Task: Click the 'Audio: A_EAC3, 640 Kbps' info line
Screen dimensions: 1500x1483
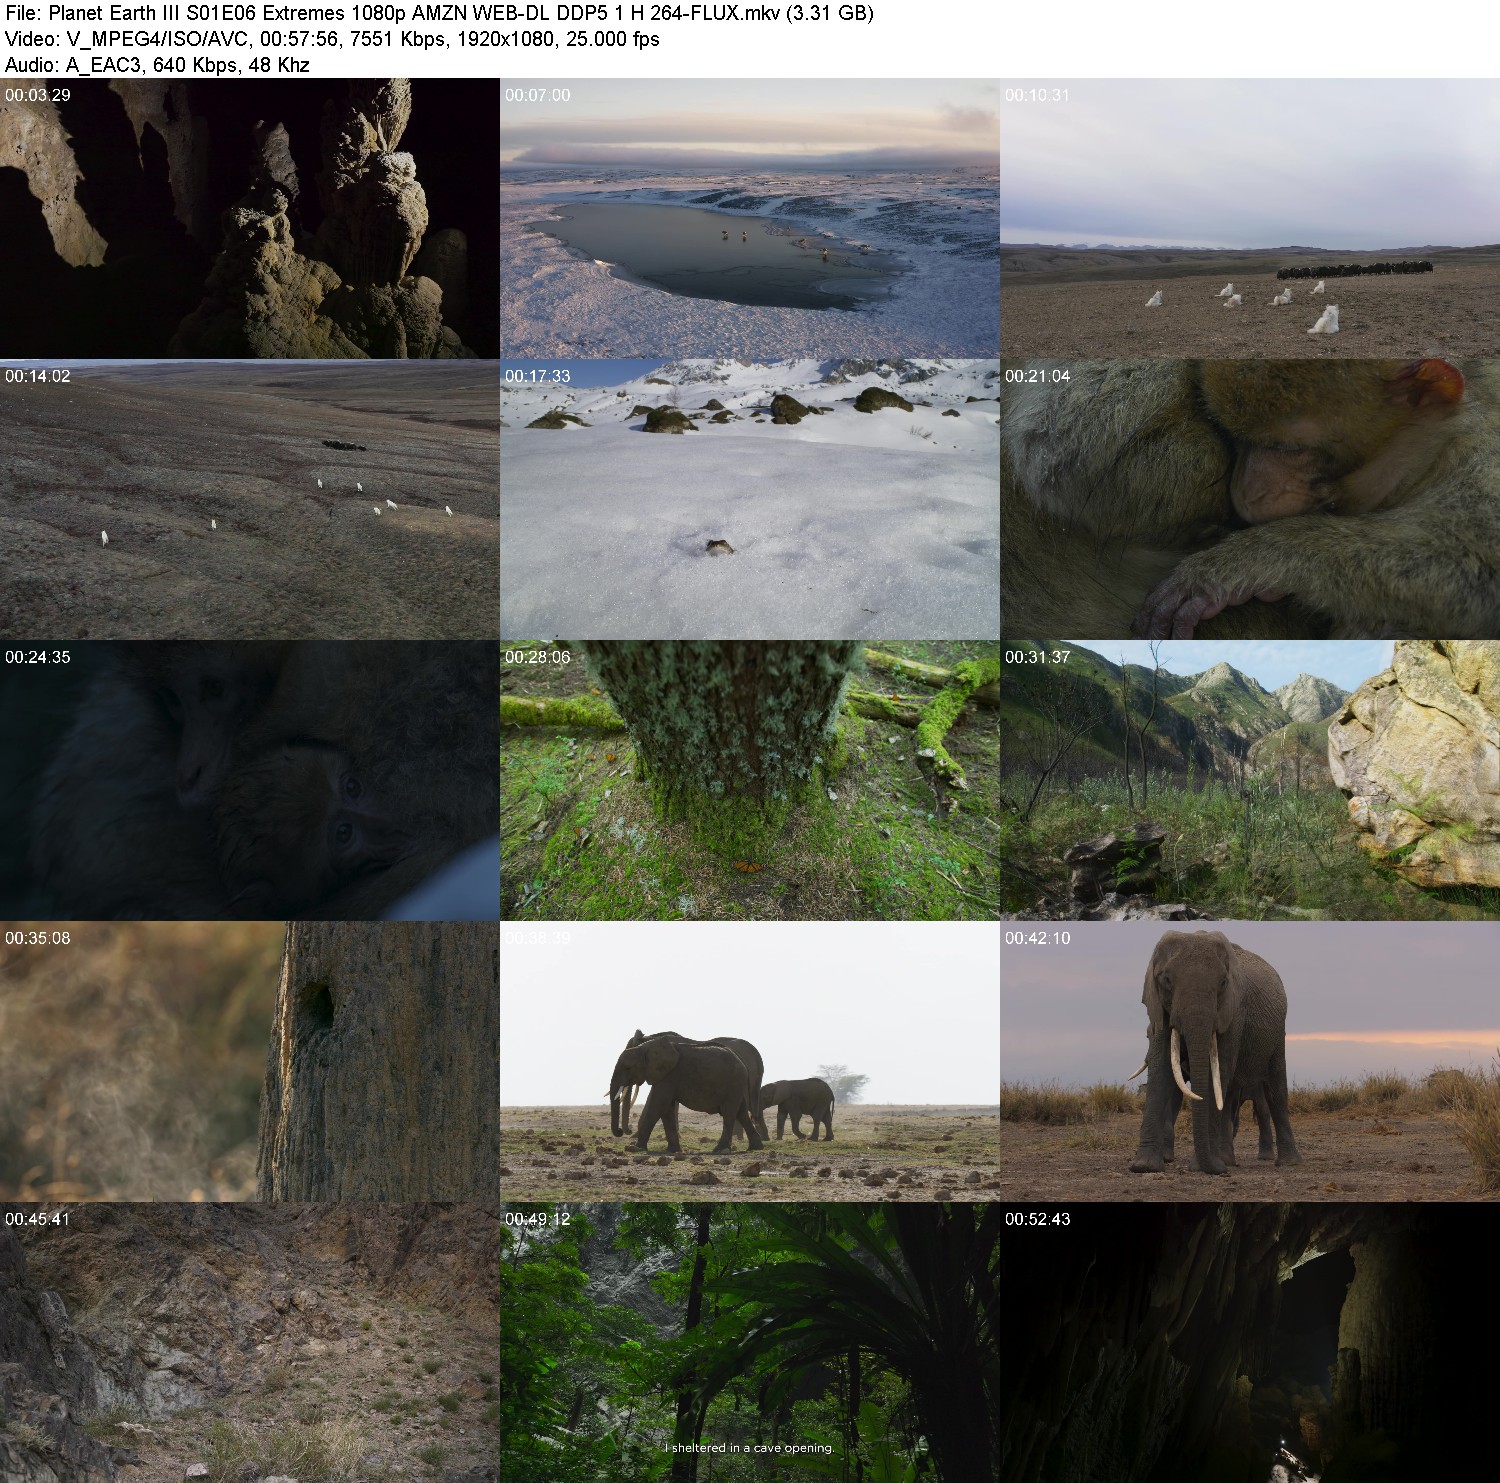Action: (x=157, y=65)
